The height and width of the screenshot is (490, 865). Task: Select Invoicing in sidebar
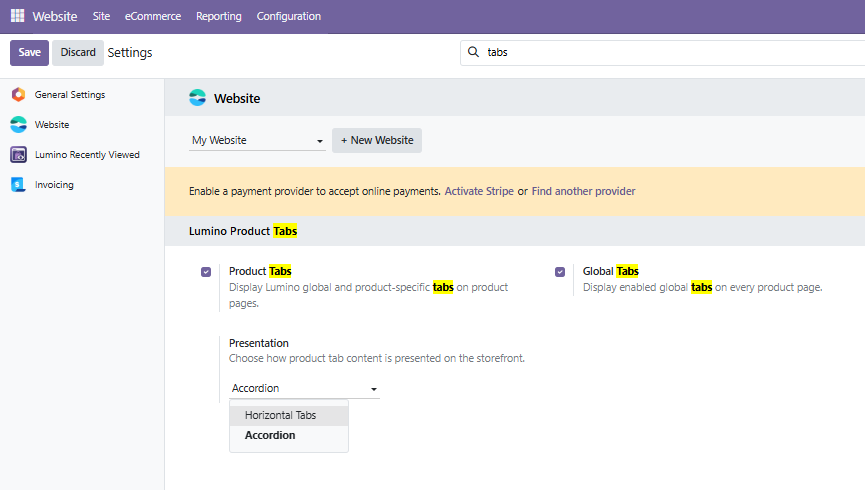(54, 185)
